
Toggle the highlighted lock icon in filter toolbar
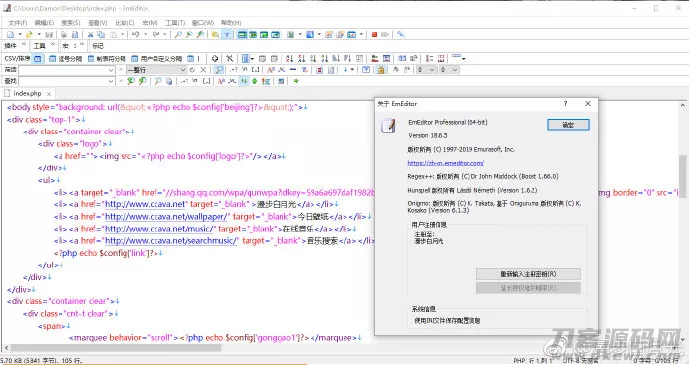tap(381, 70)
